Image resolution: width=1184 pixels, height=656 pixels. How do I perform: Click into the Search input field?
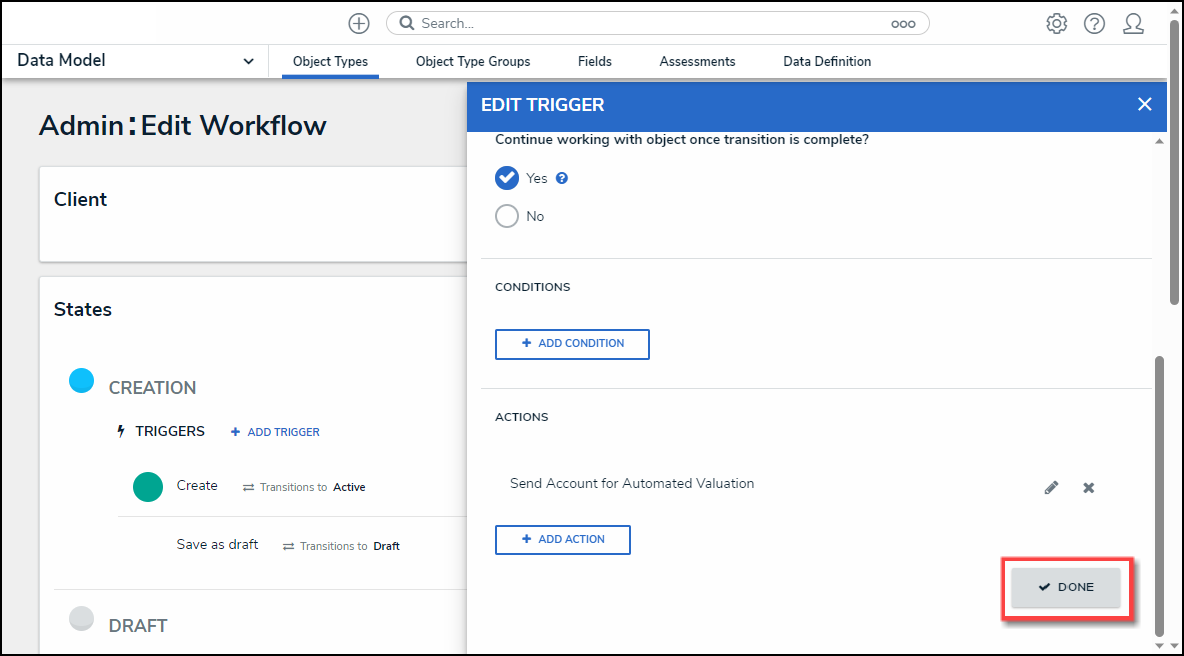click(650, 23)
